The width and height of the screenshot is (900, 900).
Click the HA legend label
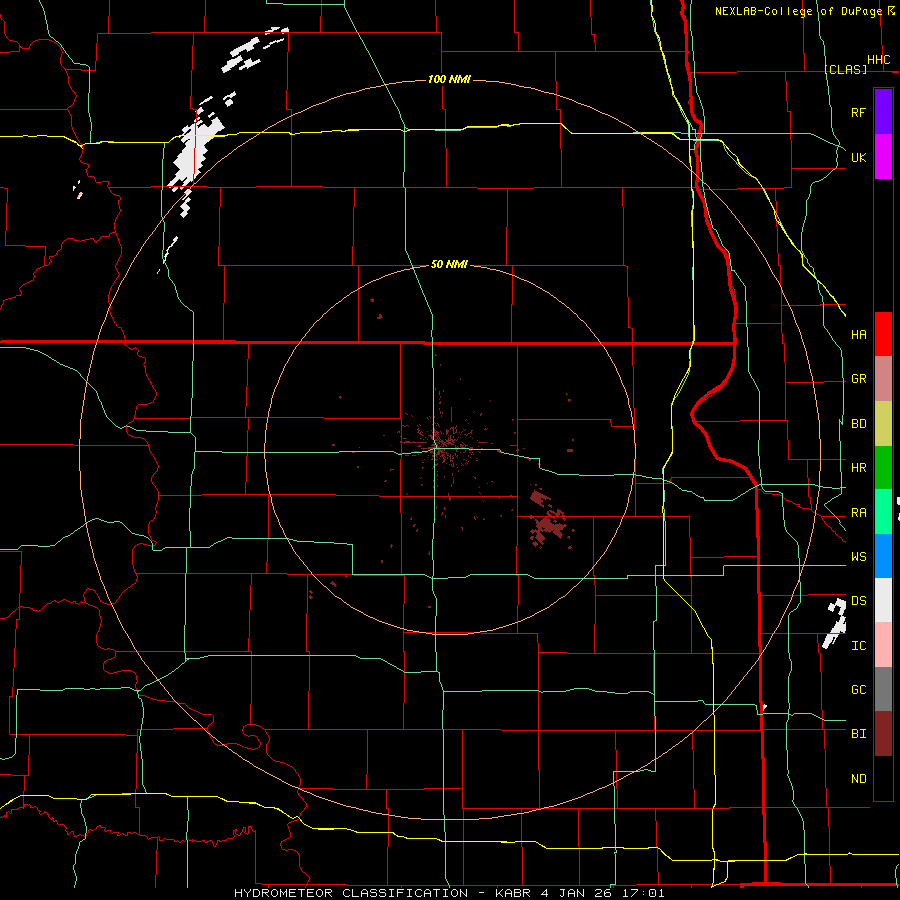(x=858, y=334)
